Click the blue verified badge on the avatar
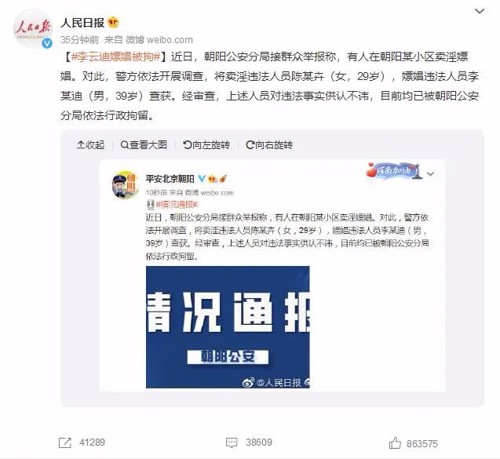This screenshot has width=500, height=459. click(47, 43)
